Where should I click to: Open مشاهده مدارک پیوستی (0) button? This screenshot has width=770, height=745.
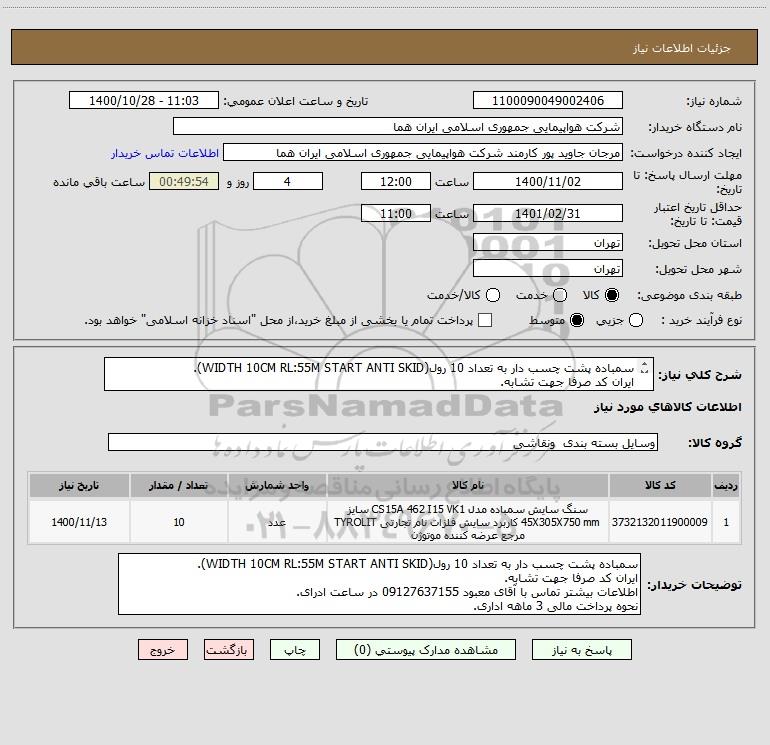pos(426,650)
